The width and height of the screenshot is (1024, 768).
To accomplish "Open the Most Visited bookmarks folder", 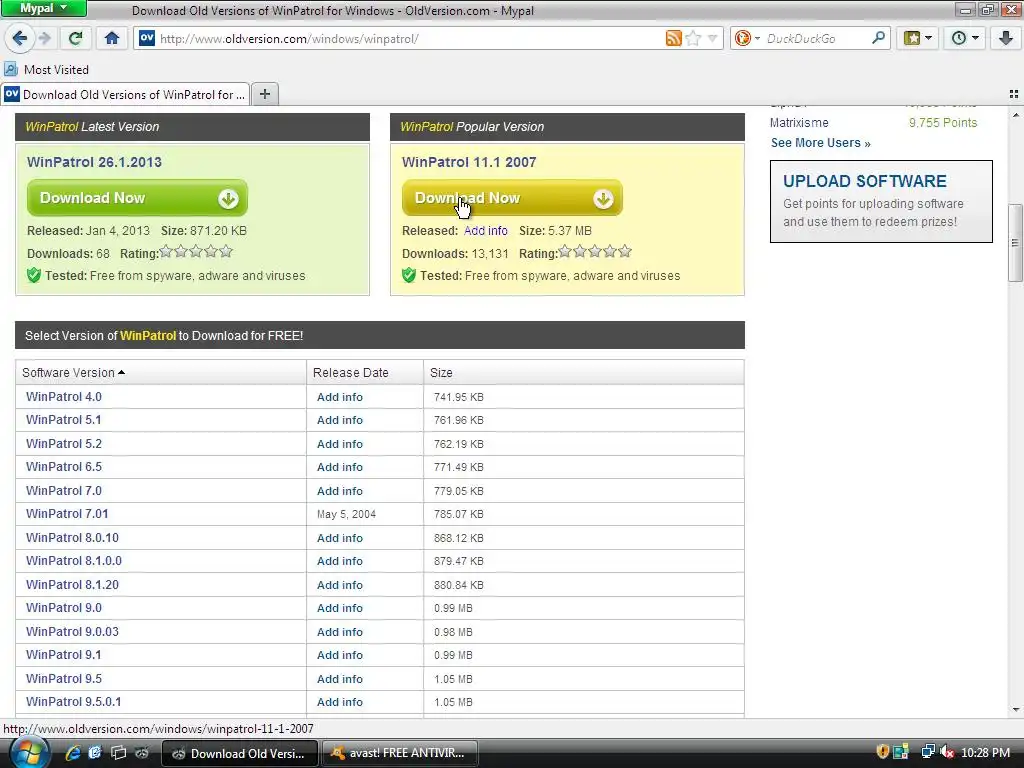I will [46, 69].
